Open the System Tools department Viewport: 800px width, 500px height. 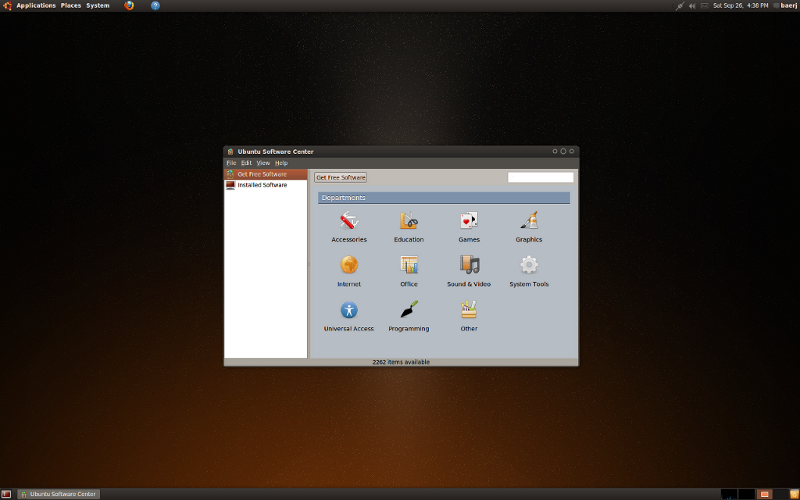click(529, 271)
